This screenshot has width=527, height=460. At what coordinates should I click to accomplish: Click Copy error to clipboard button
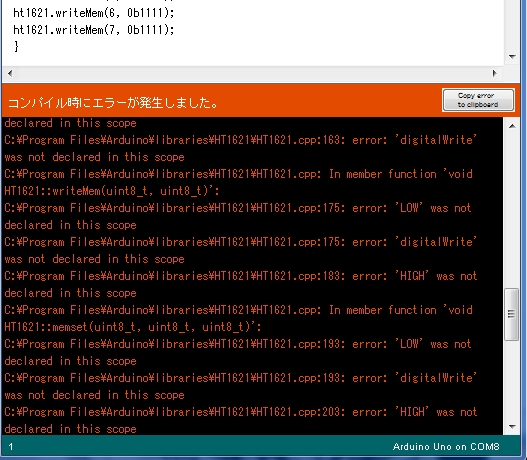478,100
